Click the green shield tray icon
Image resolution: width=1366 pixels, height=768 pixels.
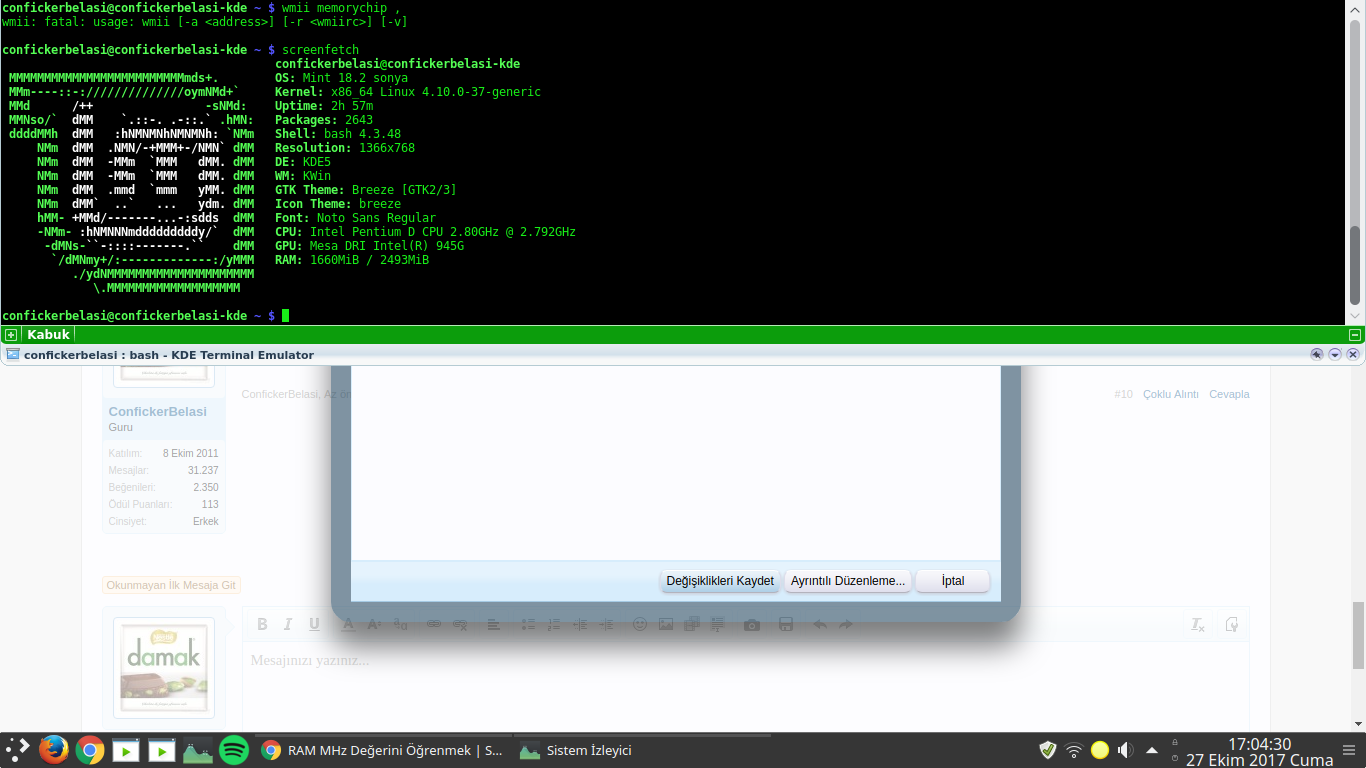coord(1048,750)
